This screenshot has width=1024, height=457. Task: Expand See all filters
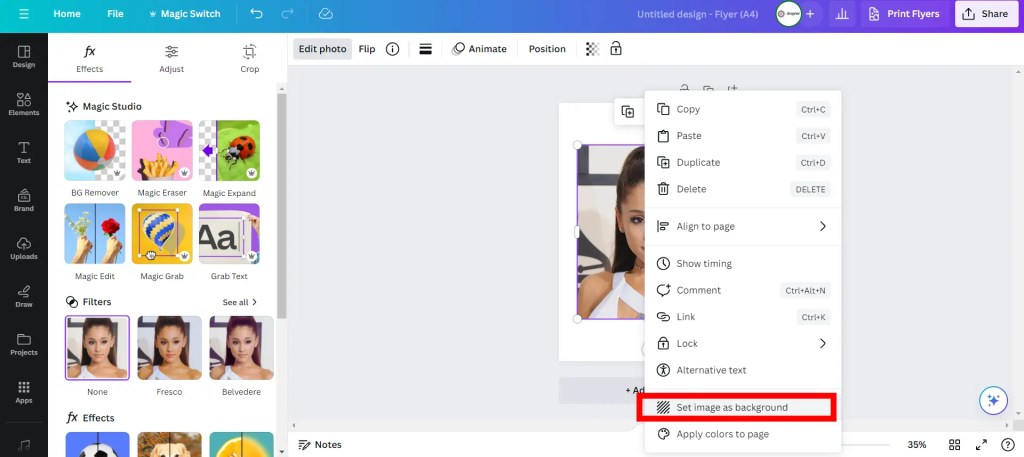tap(240, 302)
